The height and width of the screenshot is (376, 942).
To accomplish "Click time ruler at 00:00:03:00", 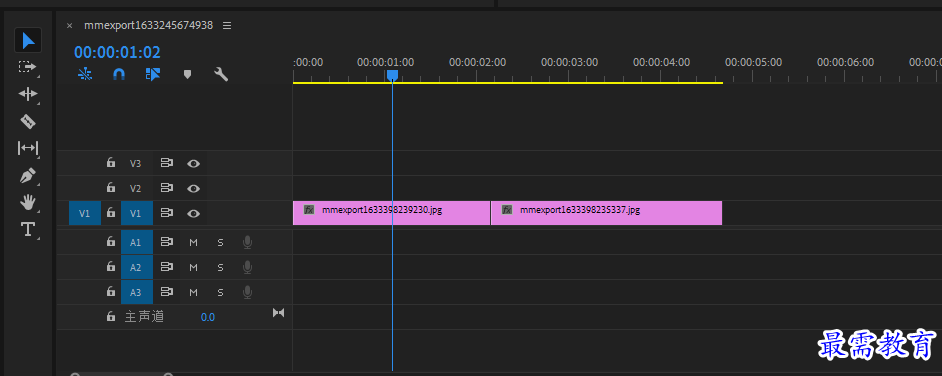I will (569, 62).
